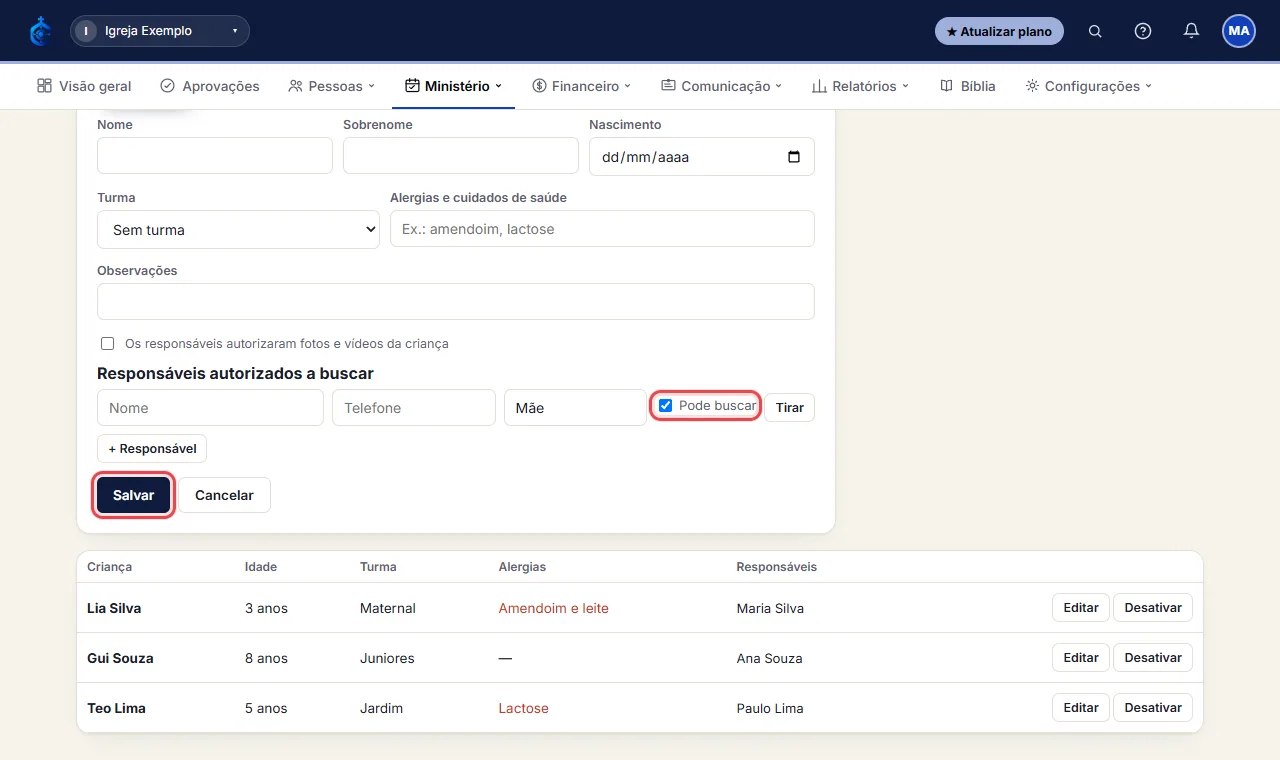This screenshot has width=1280, height=760.
Task: Add another guardian with + Responsável
Action: click(x=152, y=448)
